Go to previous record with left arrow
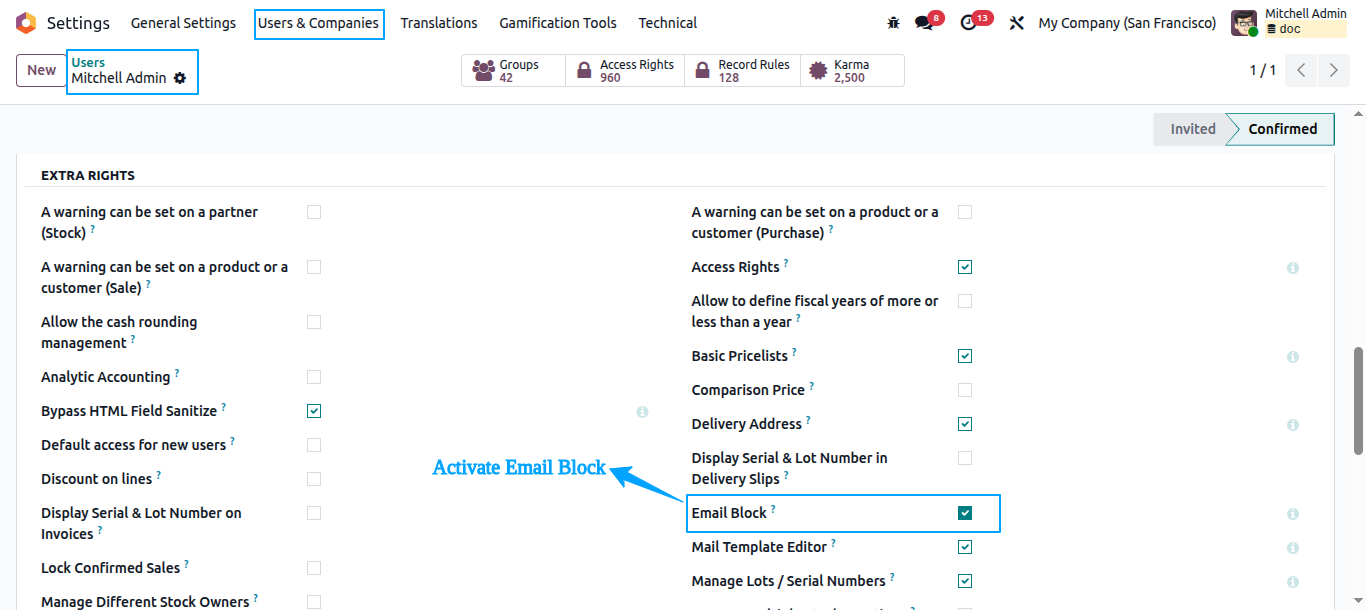Viewport: 1366px width, 610px height. pyautogui.click(x=1301, y=70)
